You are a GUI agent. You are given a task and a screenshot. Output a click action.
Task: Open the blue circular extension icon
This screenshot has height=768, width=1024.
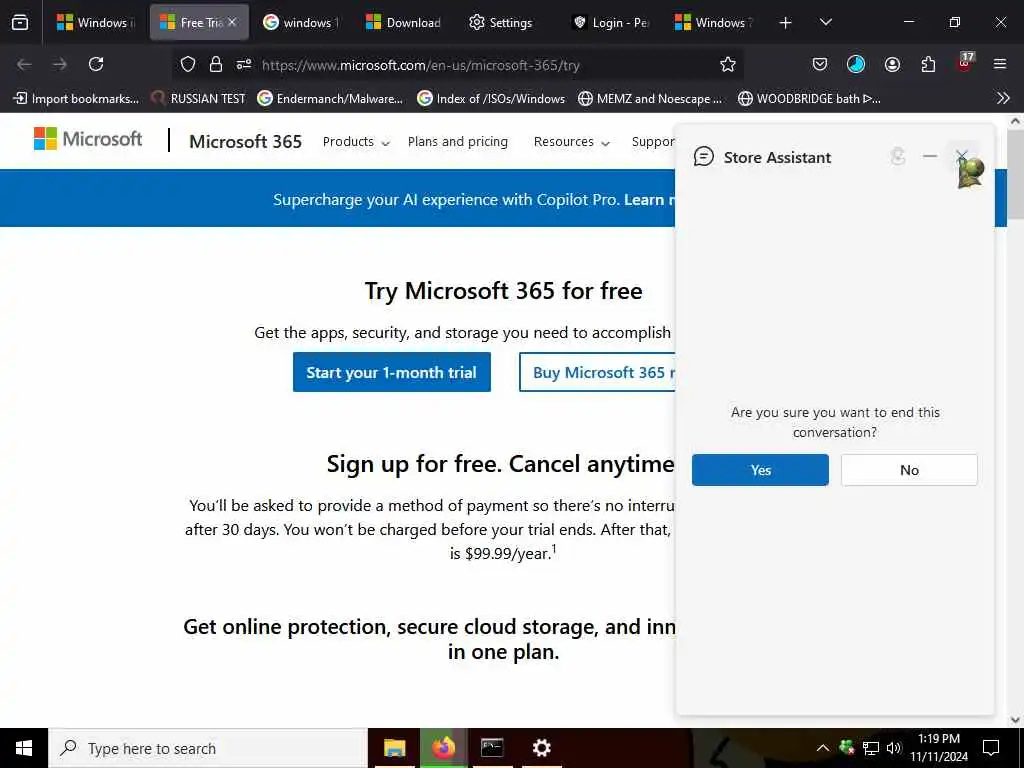(x=856, y=64)
